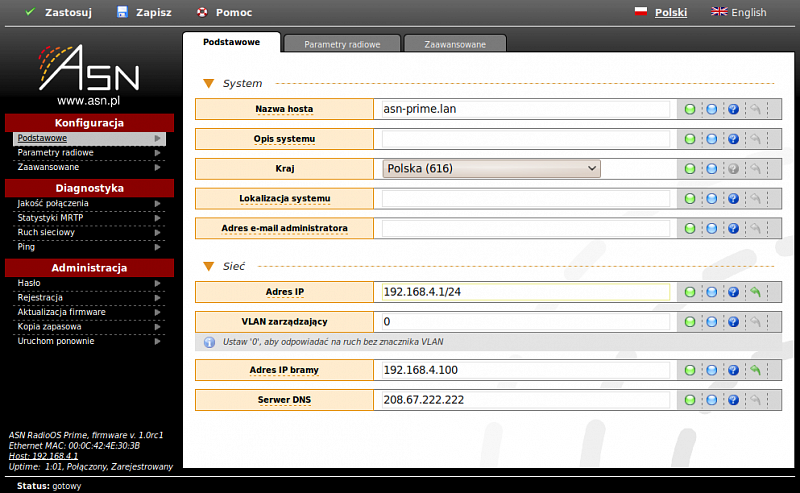Click the Zapisz button

144,12
